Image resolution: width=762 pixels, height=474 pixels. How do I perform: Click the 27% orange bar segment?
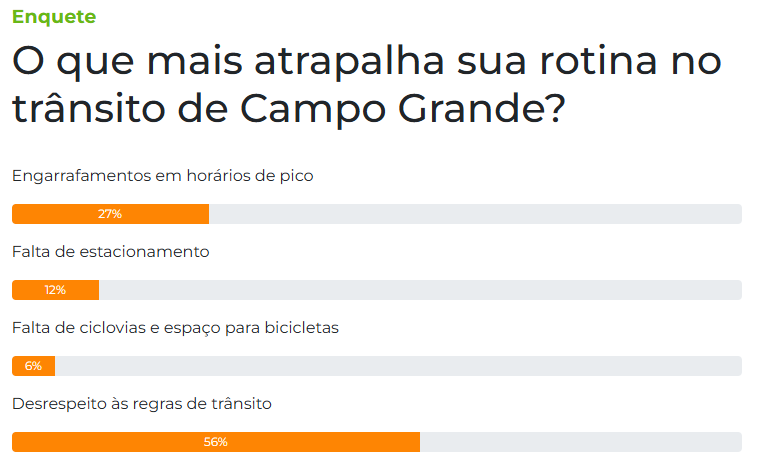pos(110,214)
